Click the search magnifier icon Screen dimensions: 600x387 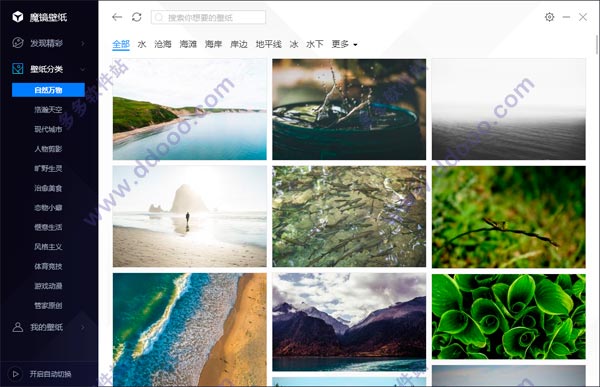click(x=159, y=18)
